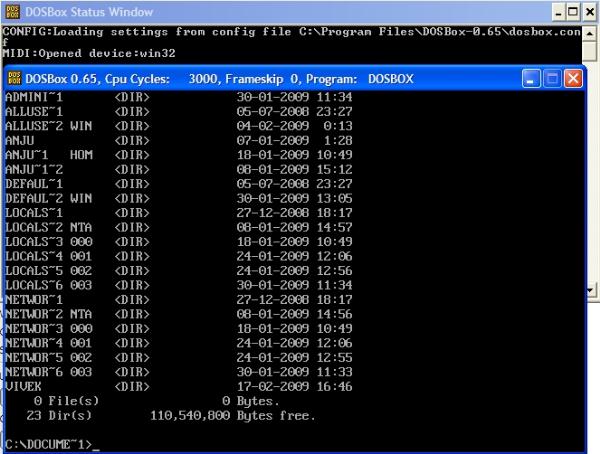Click the ANJU~1~2 directory name
This screenshot has width=600, height=454.
click(34, 169)
